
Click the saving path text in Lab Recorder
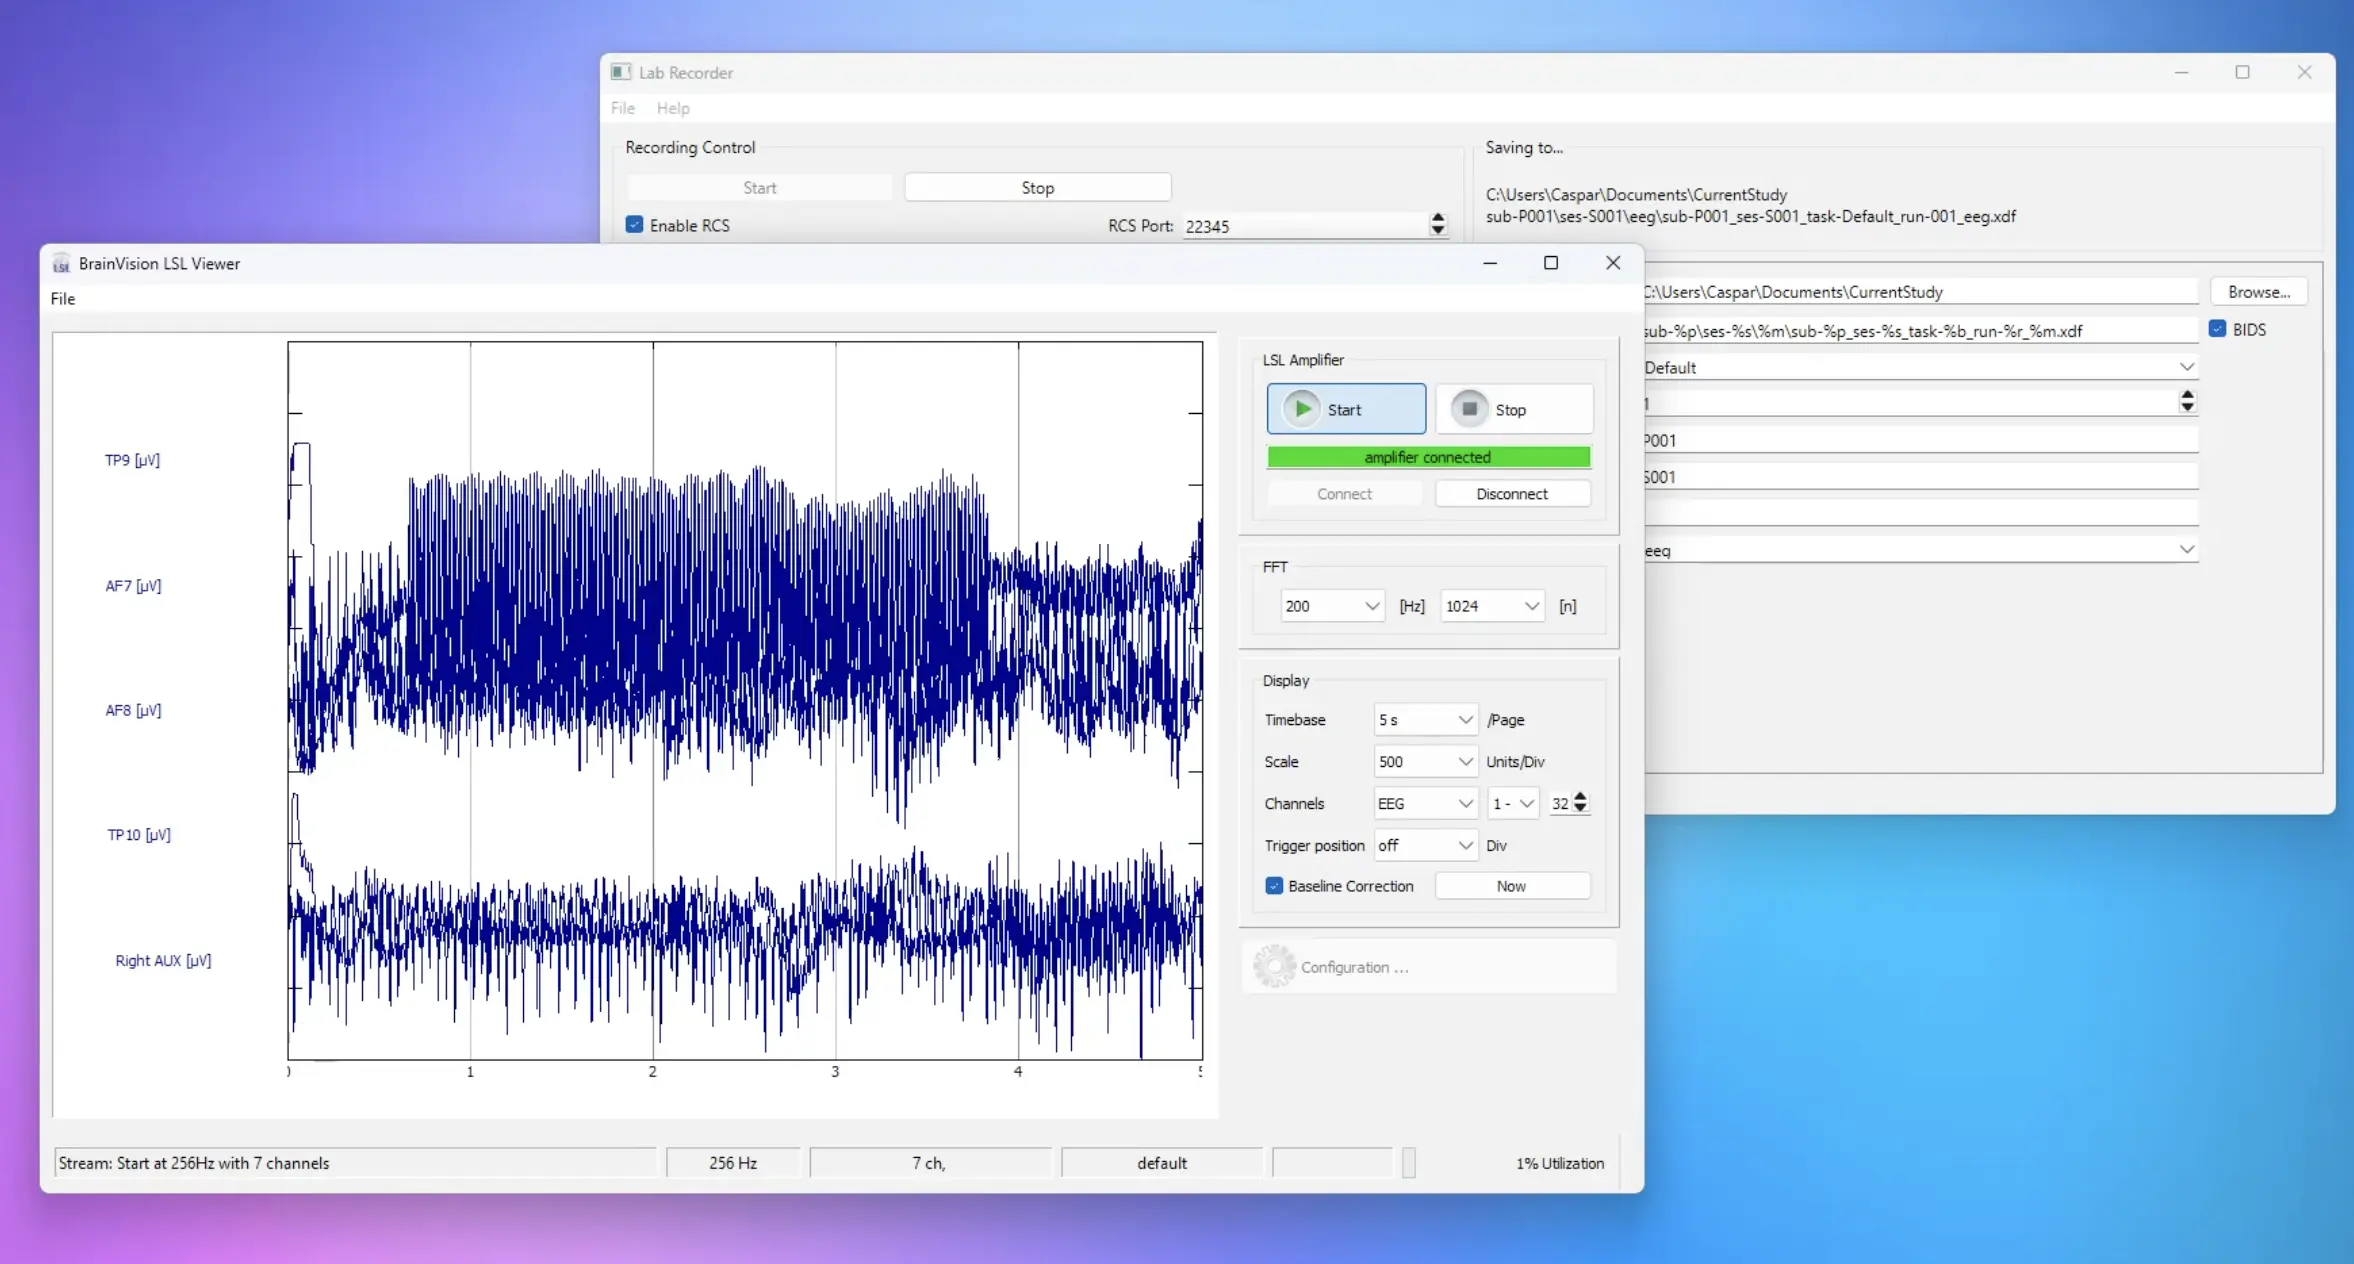1750,205
